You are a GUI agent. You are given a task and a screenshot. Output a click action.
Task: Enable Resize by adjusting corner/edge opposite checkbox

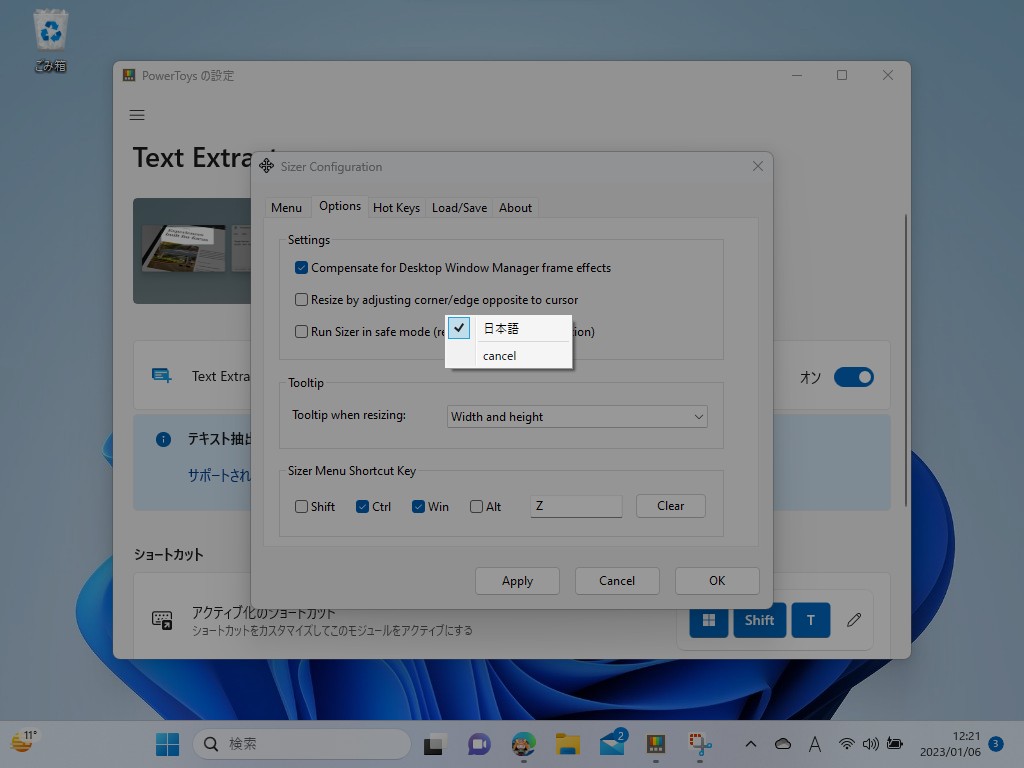coord(301,300)
